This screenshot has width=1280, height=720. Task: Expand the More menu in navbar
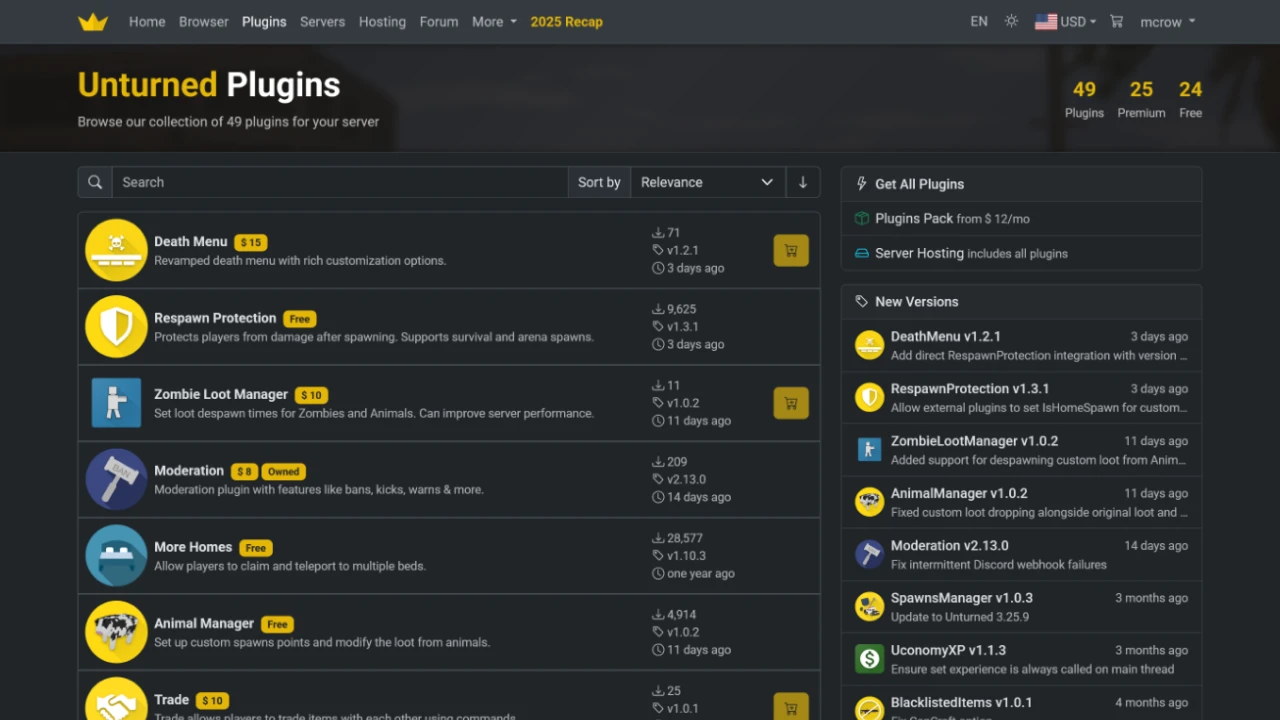point(494,22)
